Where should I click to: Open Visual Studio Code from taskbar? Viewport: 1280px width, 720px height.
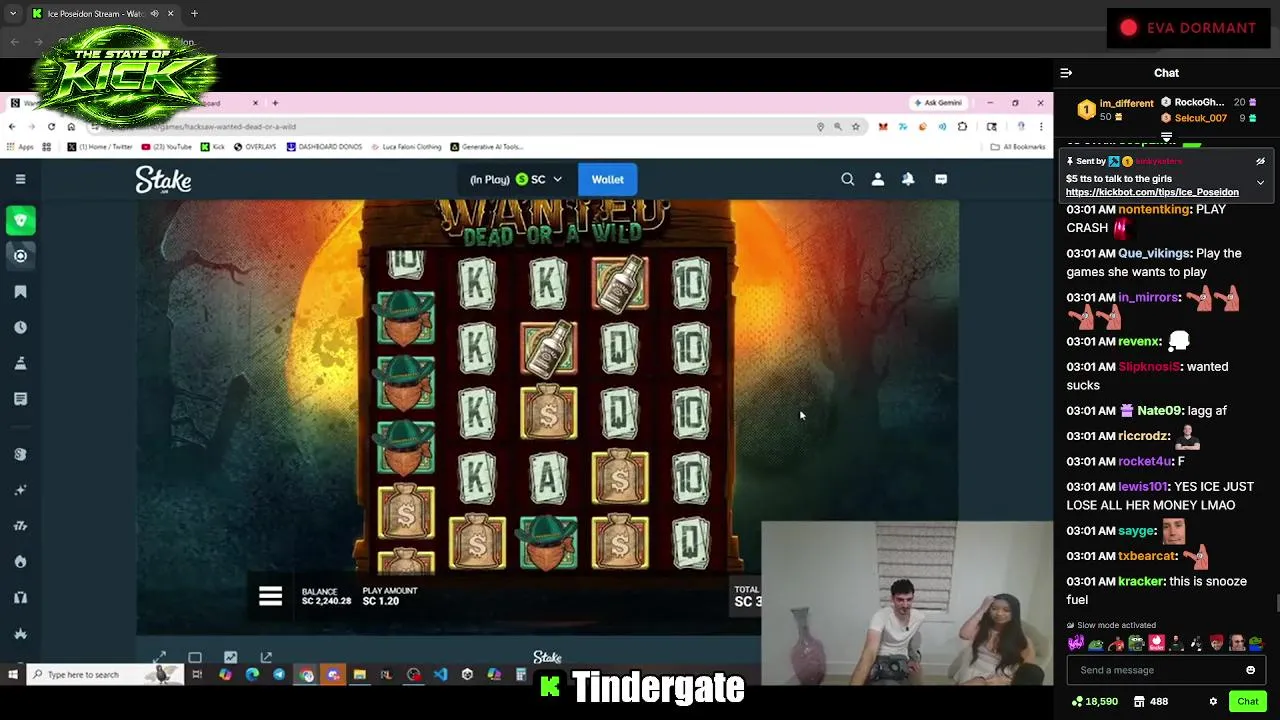coord(440,675)
